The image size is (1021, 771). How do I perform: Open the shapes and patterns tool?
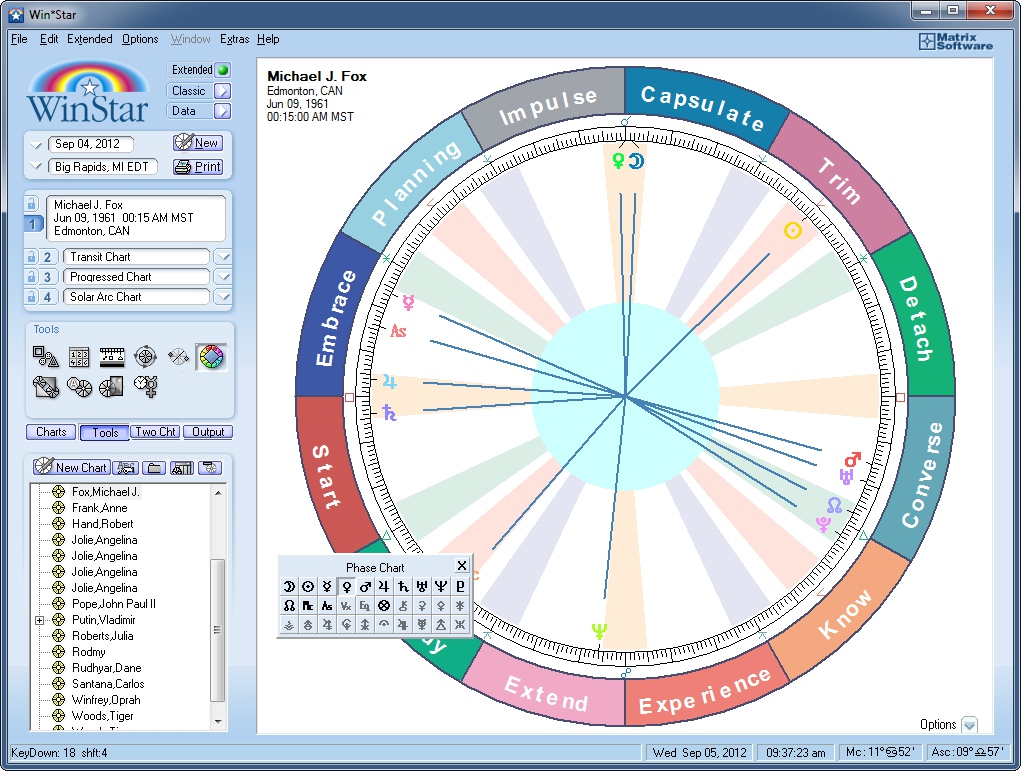pyautogui.click(x=46, y=357)
